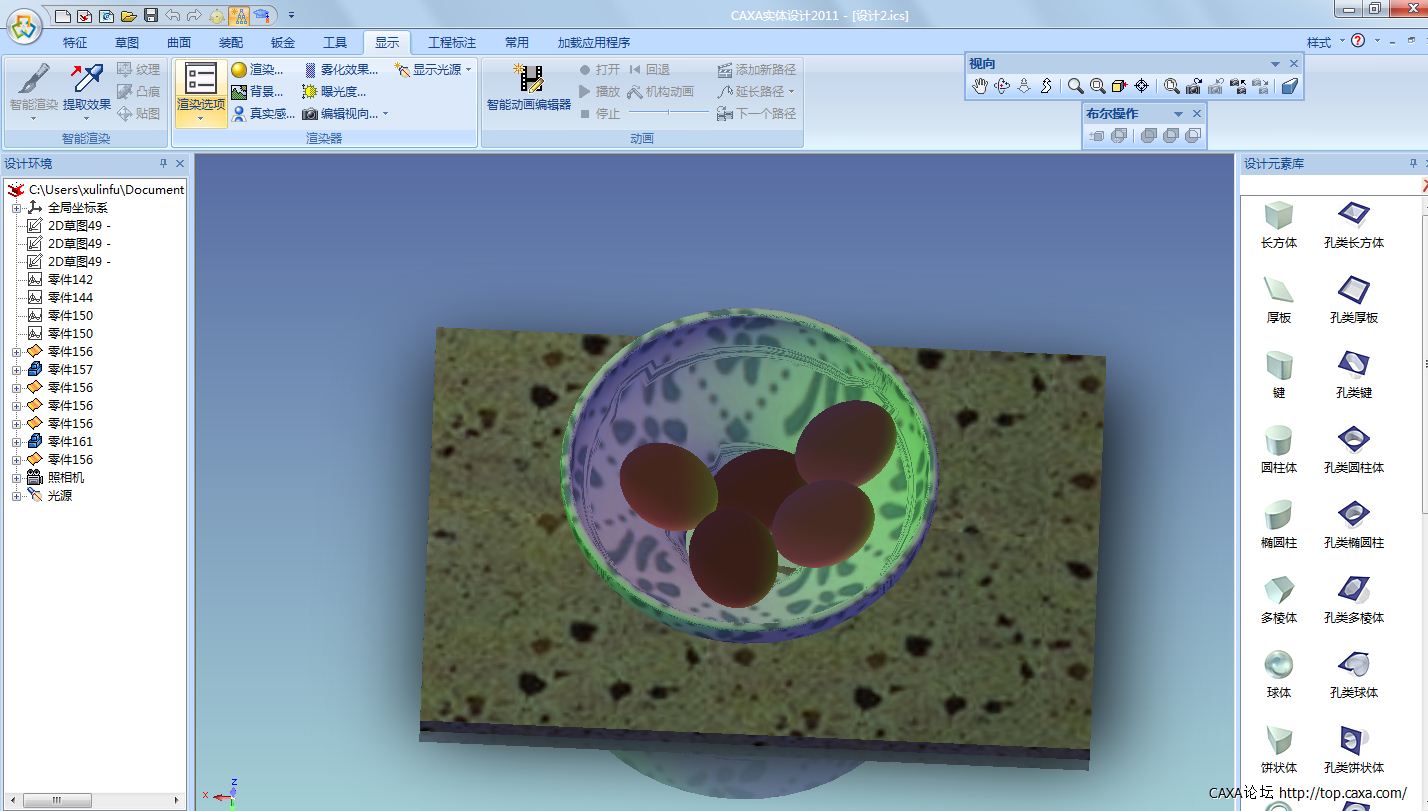Click the save disk icon in quick access toolbar
This screenshot has width=1428, height=811.
[x=150, y=15]
